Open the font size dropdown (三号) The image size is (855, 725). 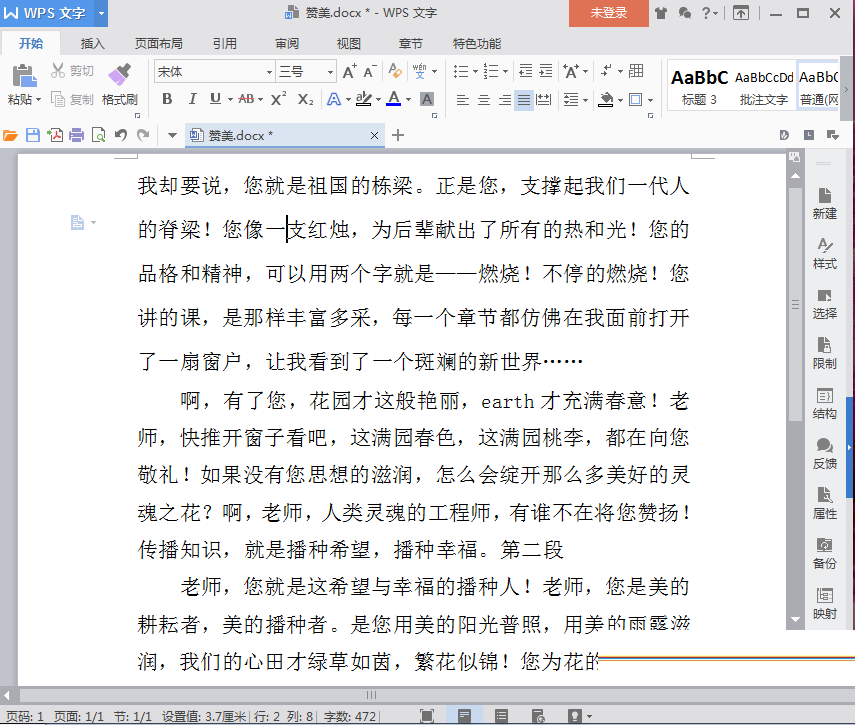tap(330, 72)
